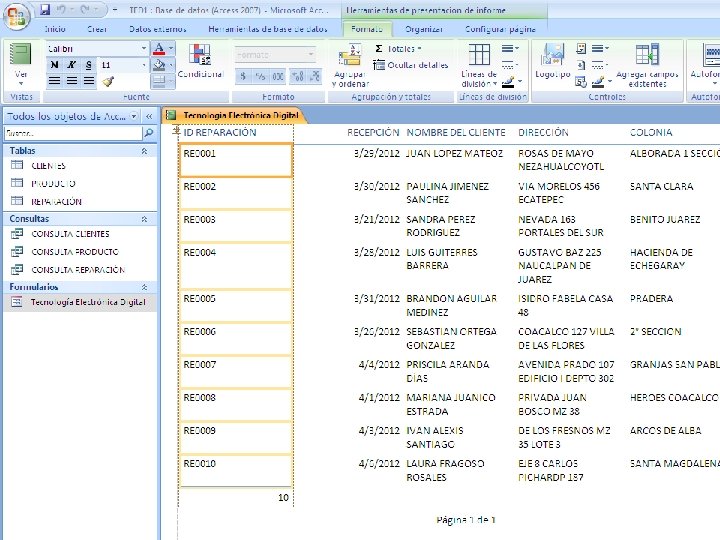Image resolution: width=720 pixels, height=540 pixels.
Task: Collapse the Consultas group
Action: click(144, 219)
